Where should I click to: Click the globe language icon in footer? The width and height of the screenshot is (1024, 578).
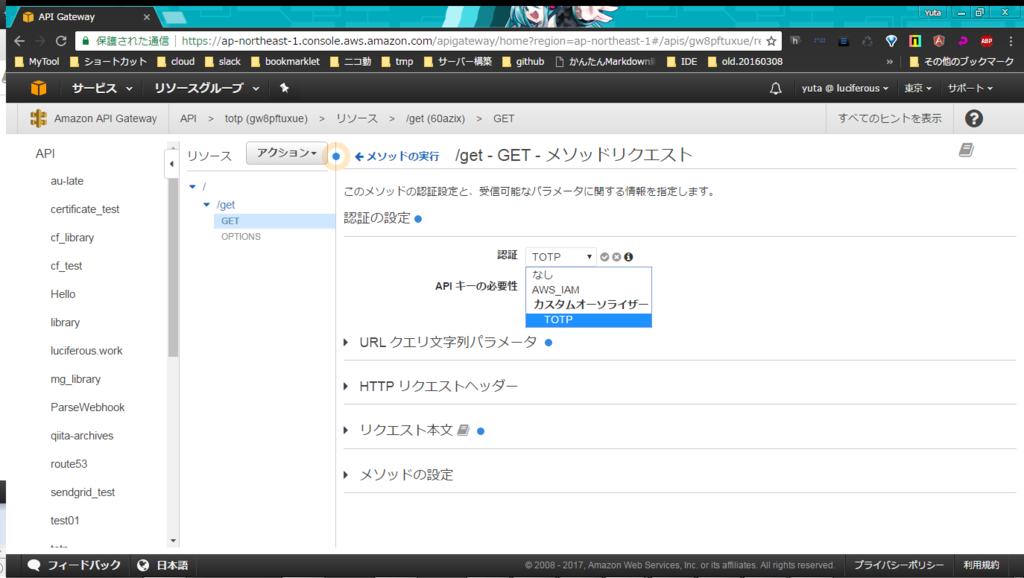[x=143, y=565]
